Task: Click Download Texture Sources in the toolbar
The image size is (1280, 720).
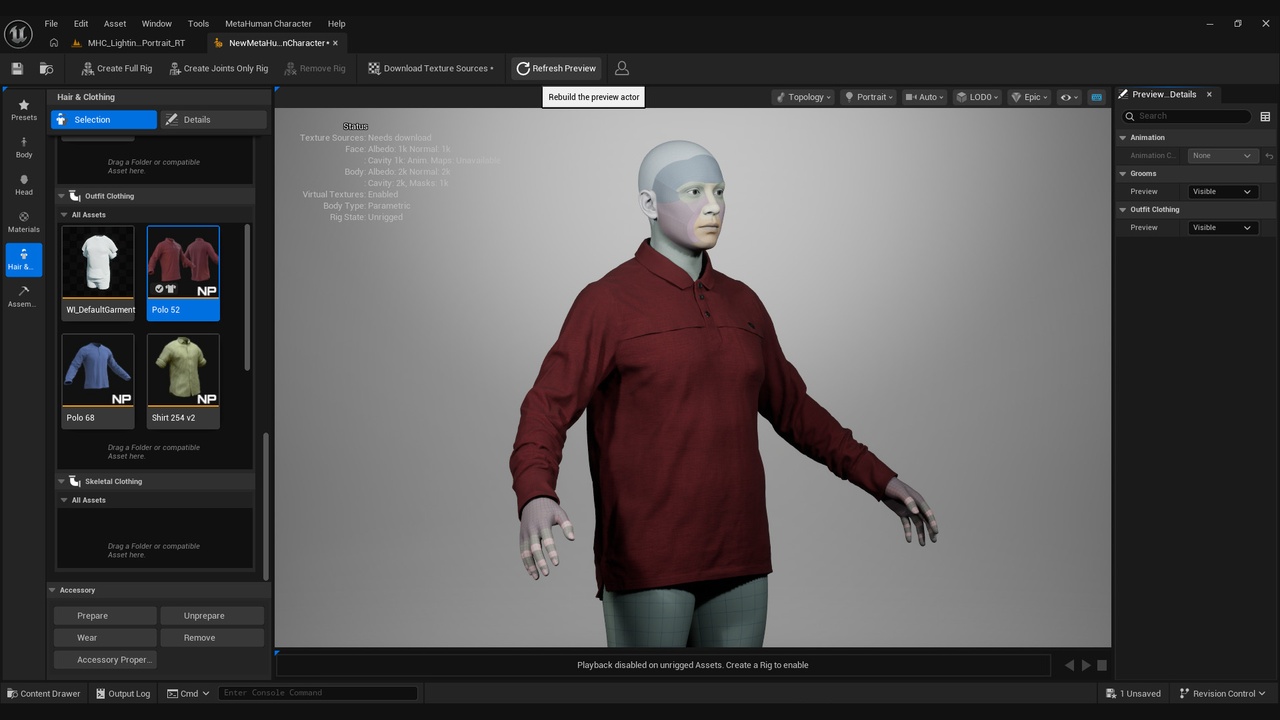Action: (x=430, y=68)
